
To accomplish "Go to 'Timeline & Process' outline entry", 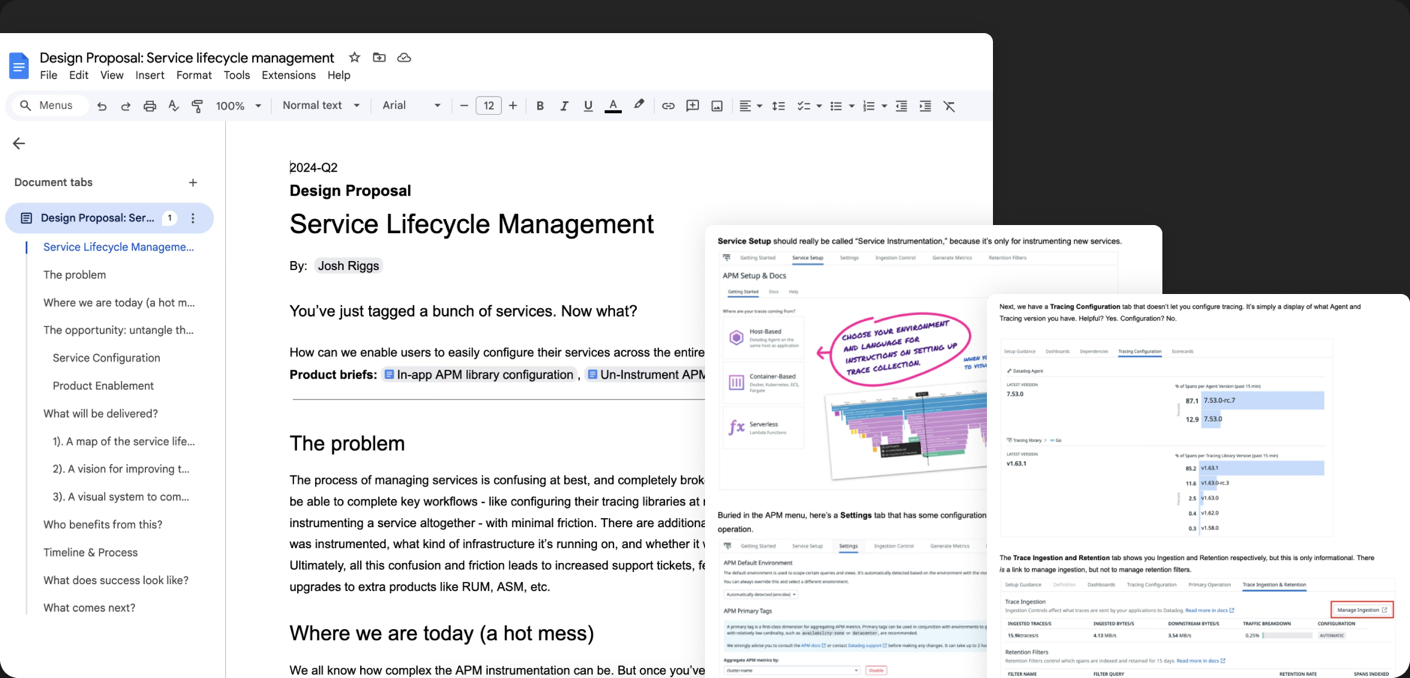I will coord(90,552).
